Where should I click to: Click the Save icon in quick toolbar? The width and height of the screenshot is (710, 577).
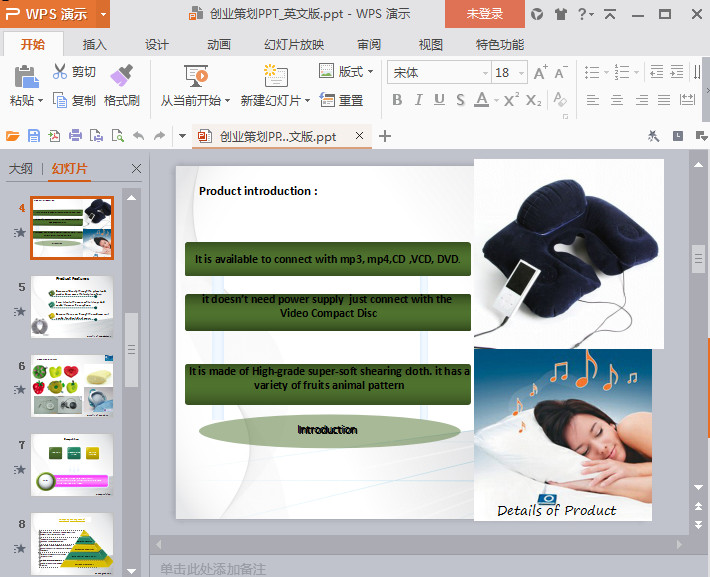coord(34,136)
